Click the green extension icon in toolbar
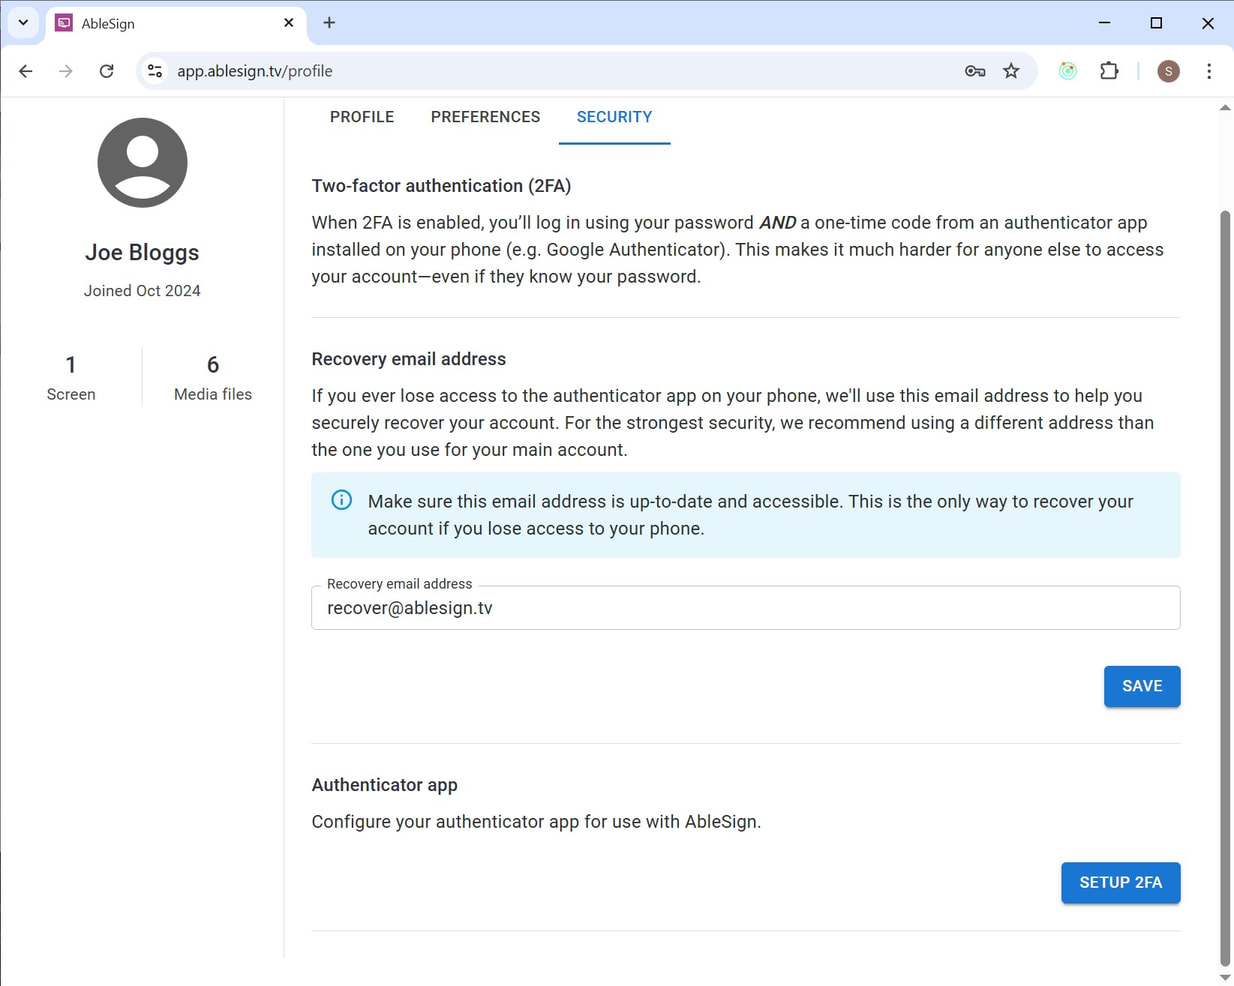 coord(1068,71)
